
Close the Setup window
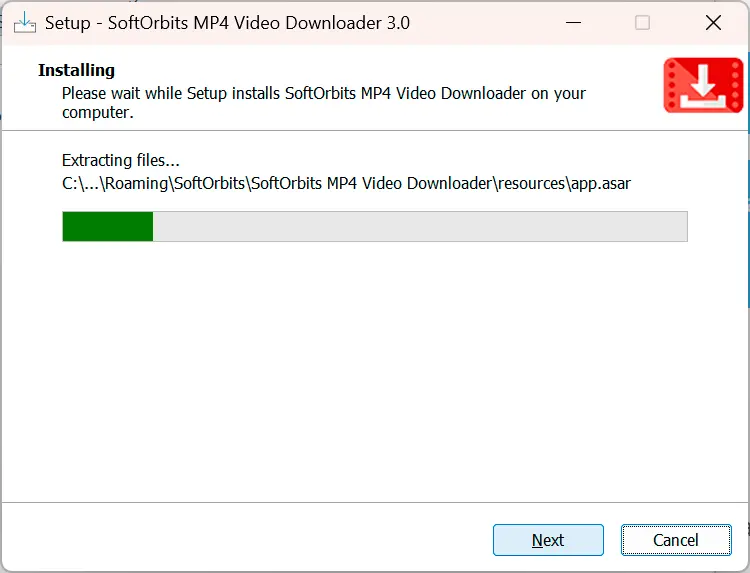(x=713, y=22)
